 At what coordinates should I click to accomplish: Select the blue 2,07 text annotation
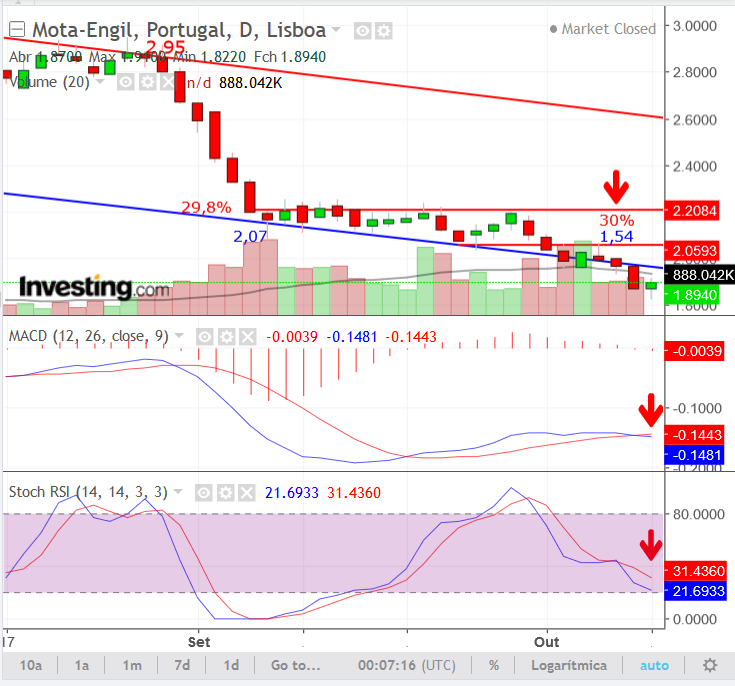click(250, 236)
